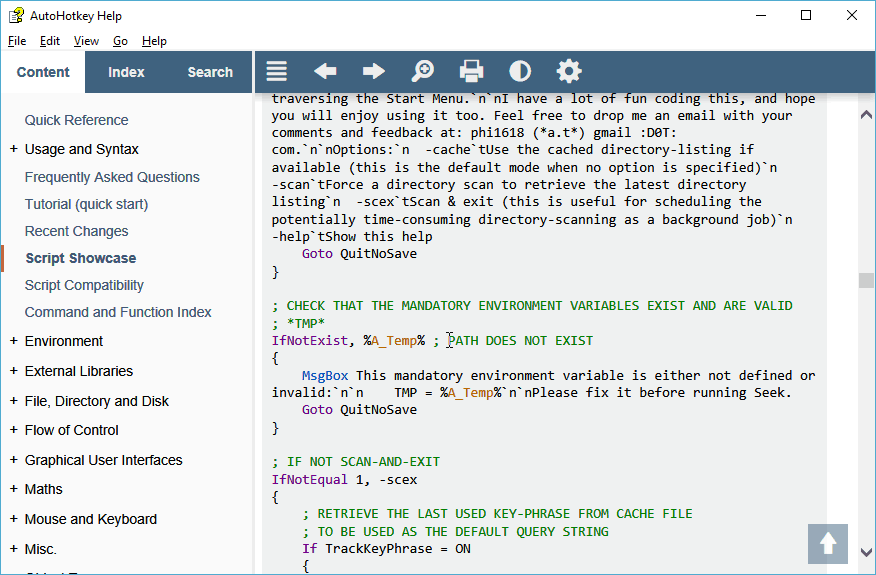This screenshot has height=575, width=876.
Task: Expand the Environment tree node
Action: [14, 341]
